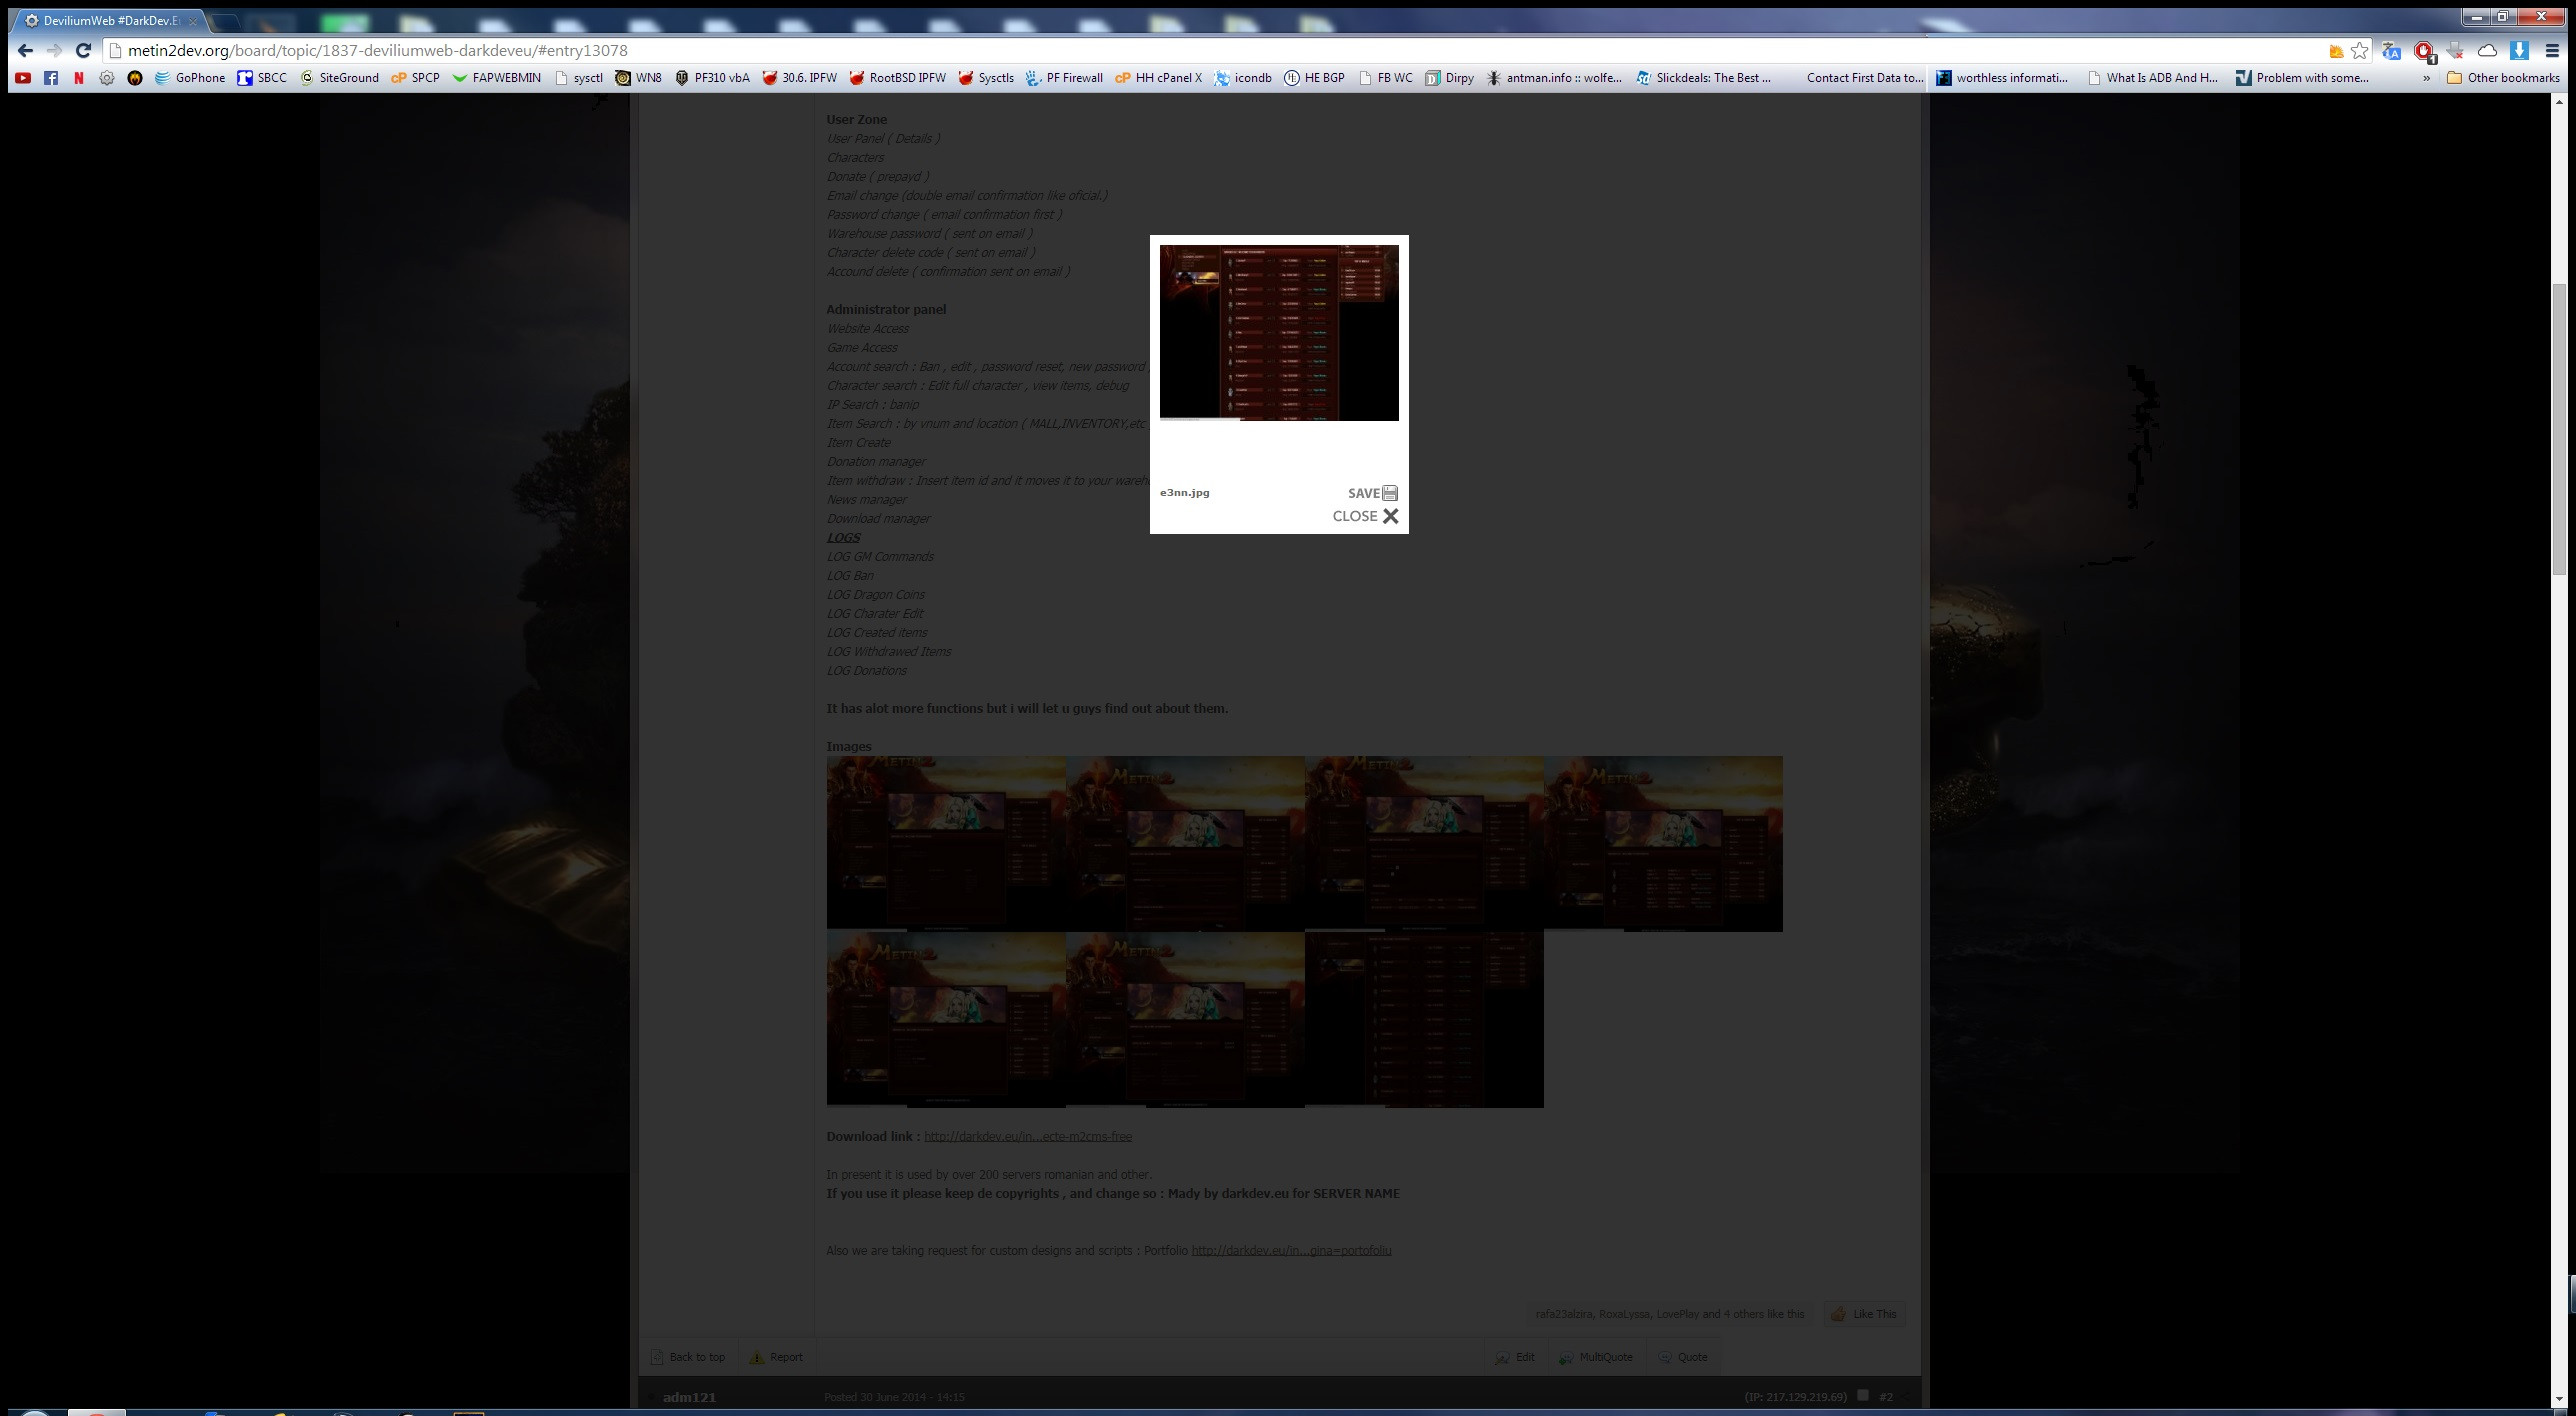Screen dimensions: 2576x1416
Task: Save e3nn.jpg using the SAVE disk icon
Action: click(1389, 493)
